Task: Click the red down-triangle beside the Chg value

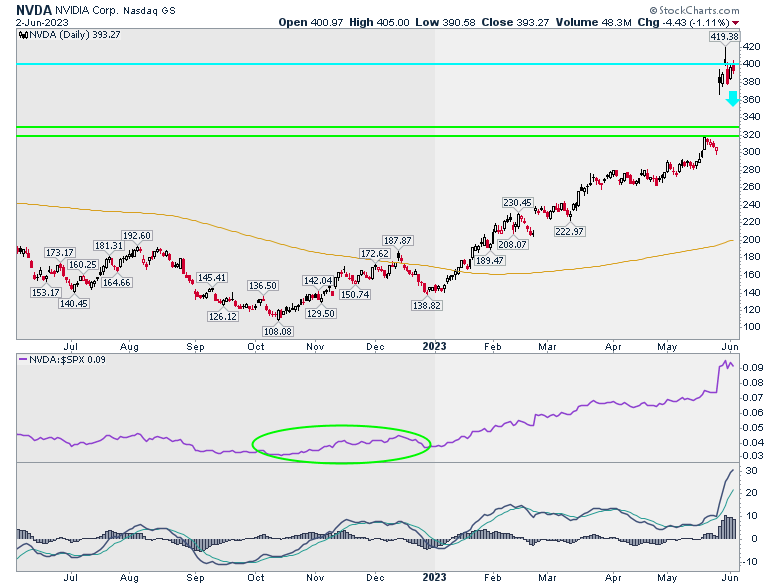Action: point(736,23)
